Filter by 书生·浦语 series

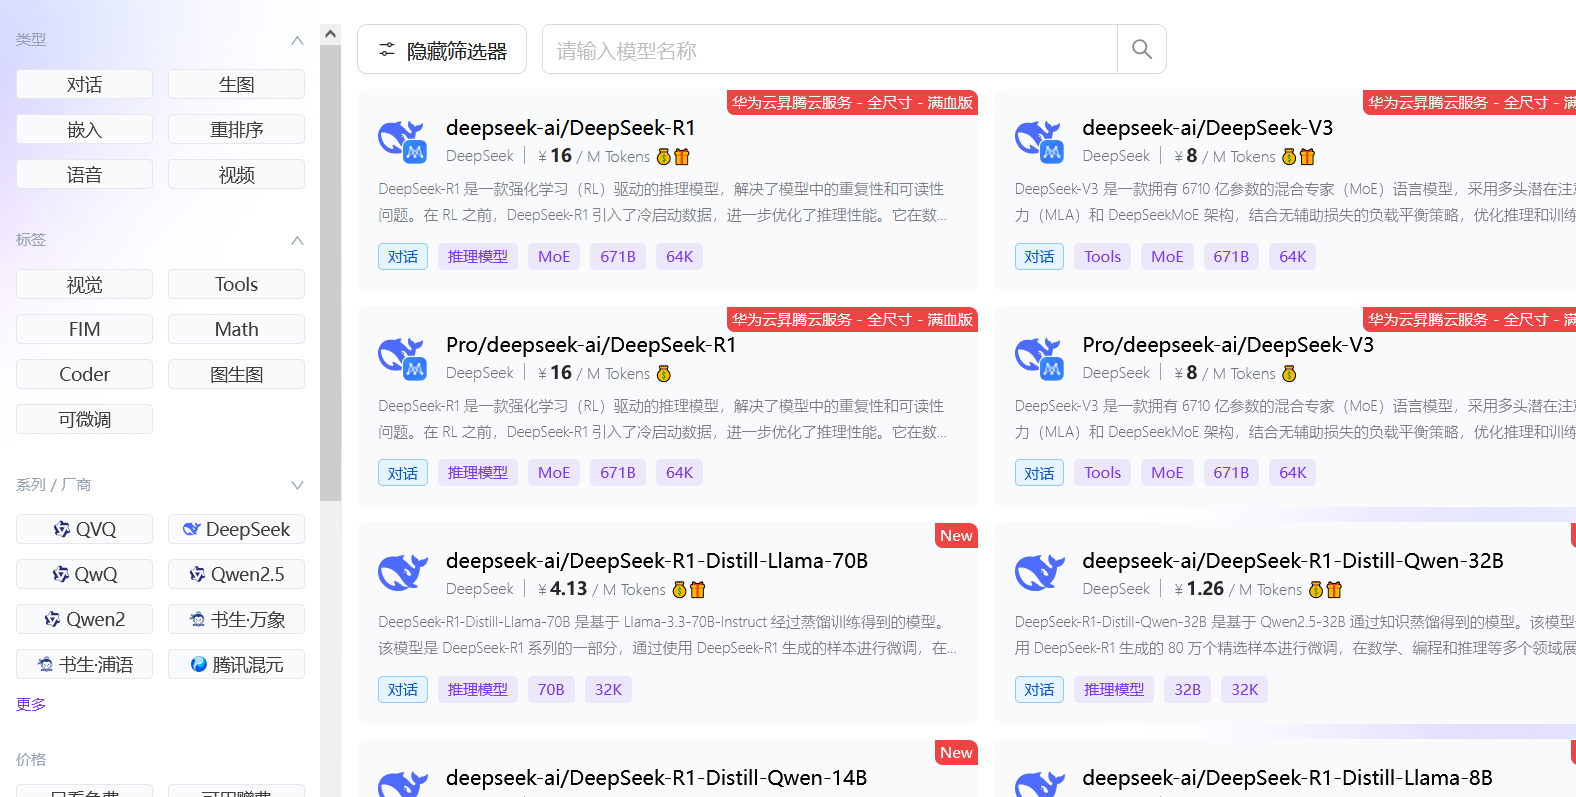pos(84,664)
